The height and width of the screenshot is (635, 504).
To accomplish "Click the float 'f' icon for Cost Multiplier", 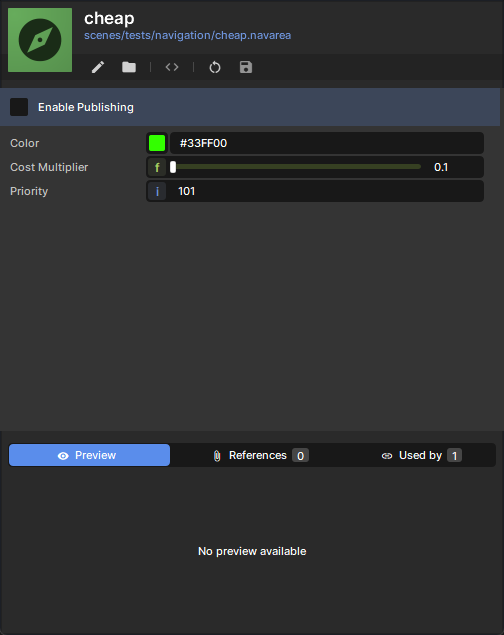I will pos(157,167).
